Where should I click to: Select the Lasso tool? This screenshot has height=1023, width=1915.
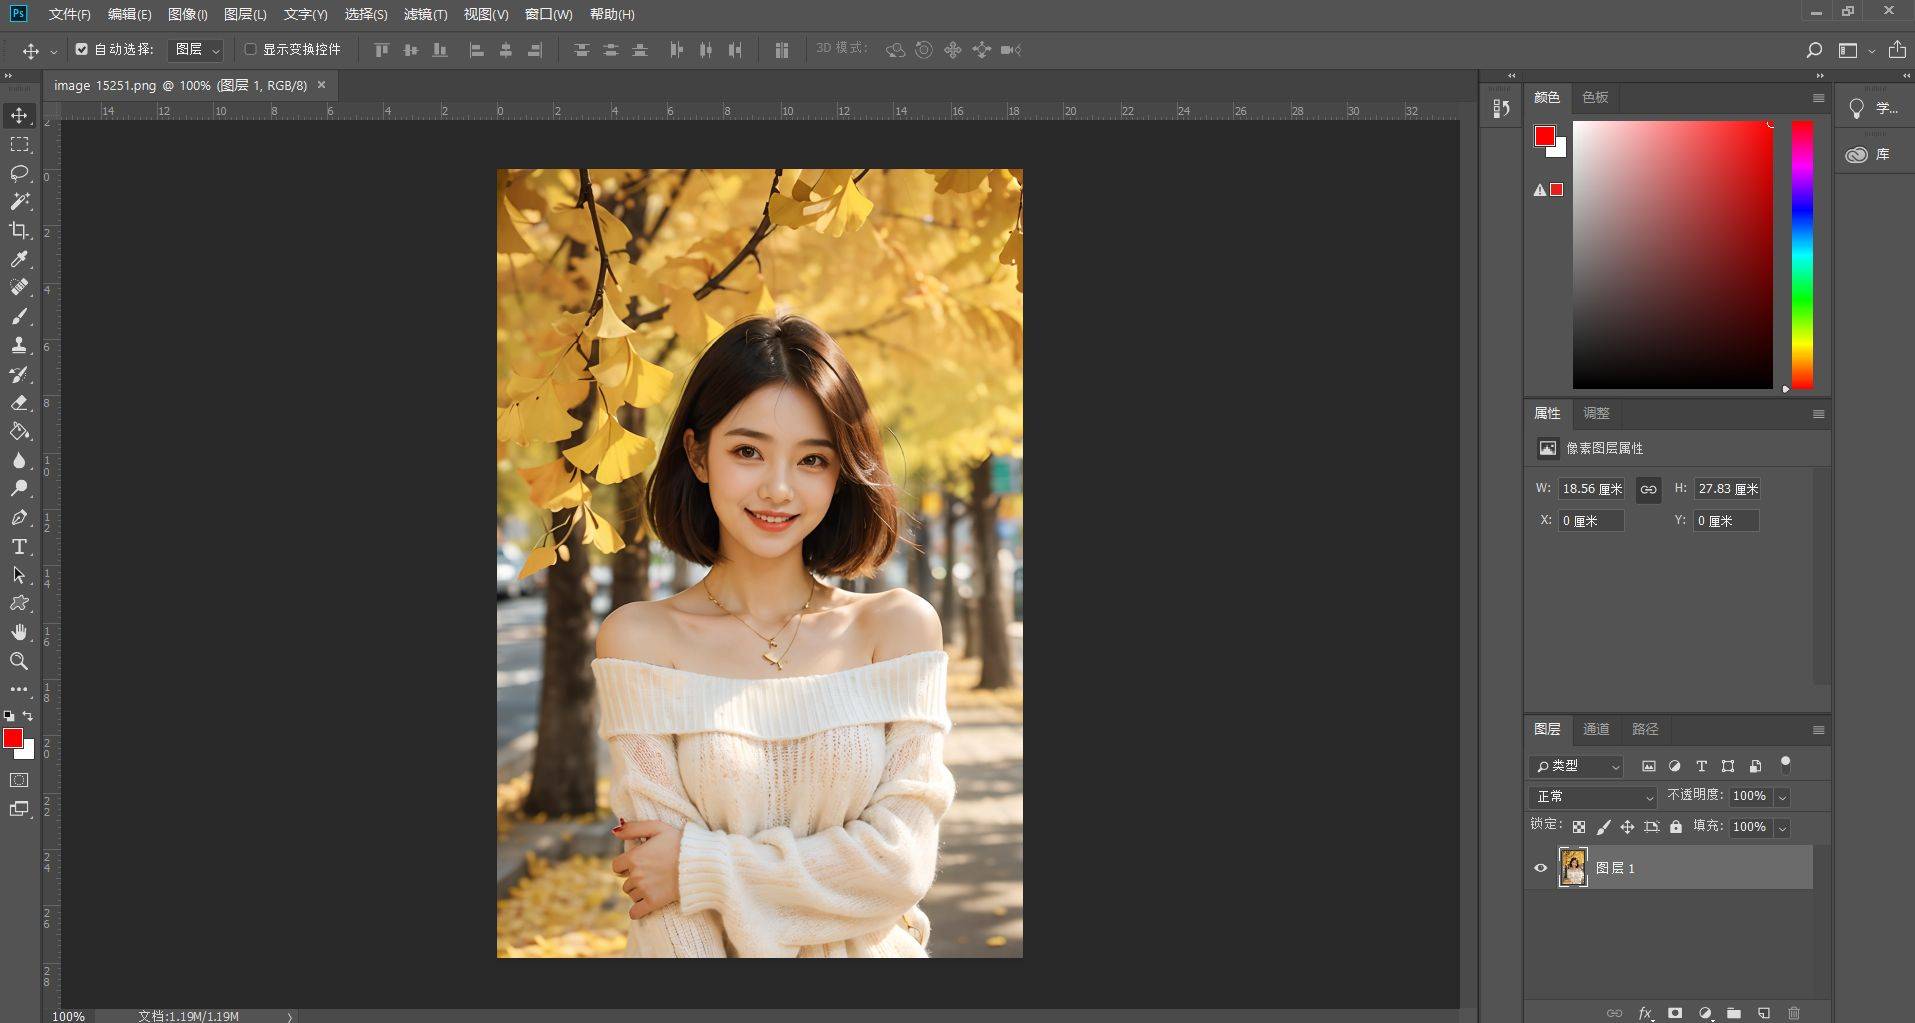click(x=19, y=173)
